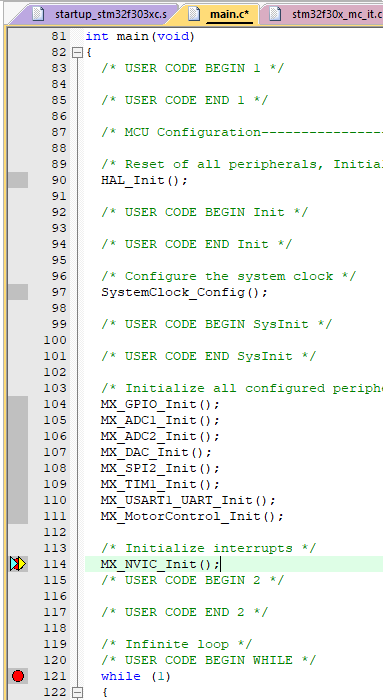Image resolution: width=383 pixels, height=700 pixels.
Task: Toggle breakpoint margin at line 107
Action: tap(18, 453)
